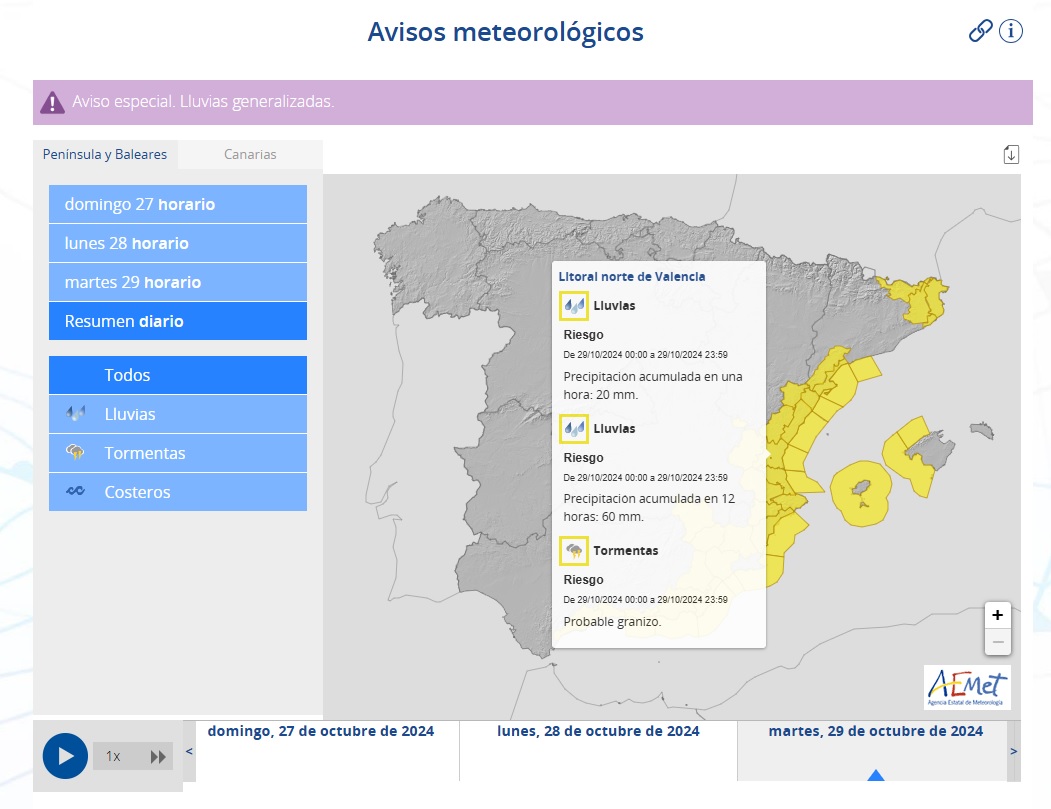Open the information icon at top right
Viewport: 1051px width, 809px height.
[x=1011, y=32]
